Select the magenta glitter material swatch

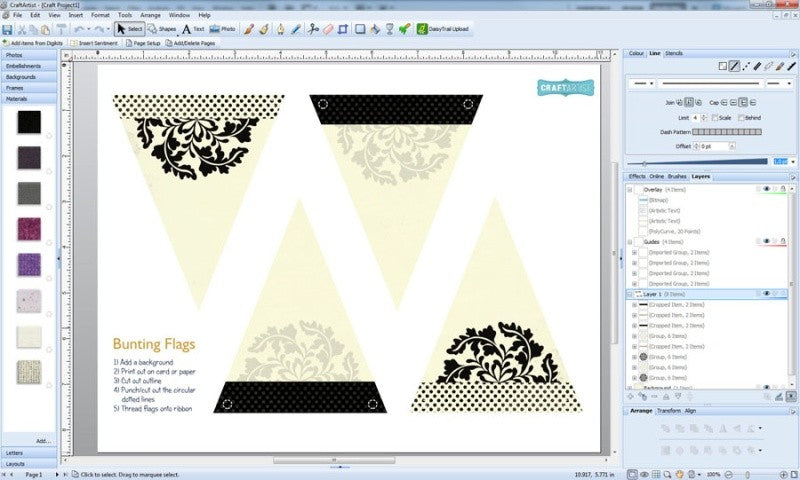(x=29, y=230)
